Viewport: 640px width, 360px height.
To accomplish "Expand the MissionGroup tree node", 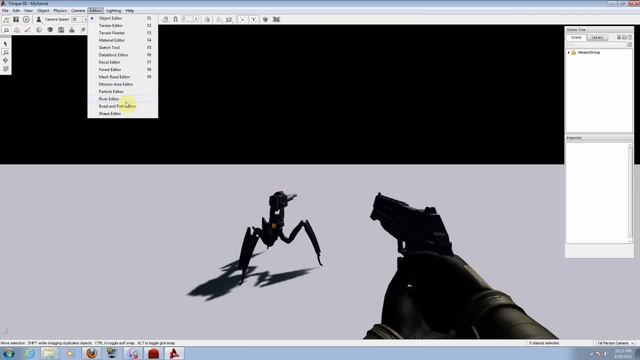I will (569, 53).
